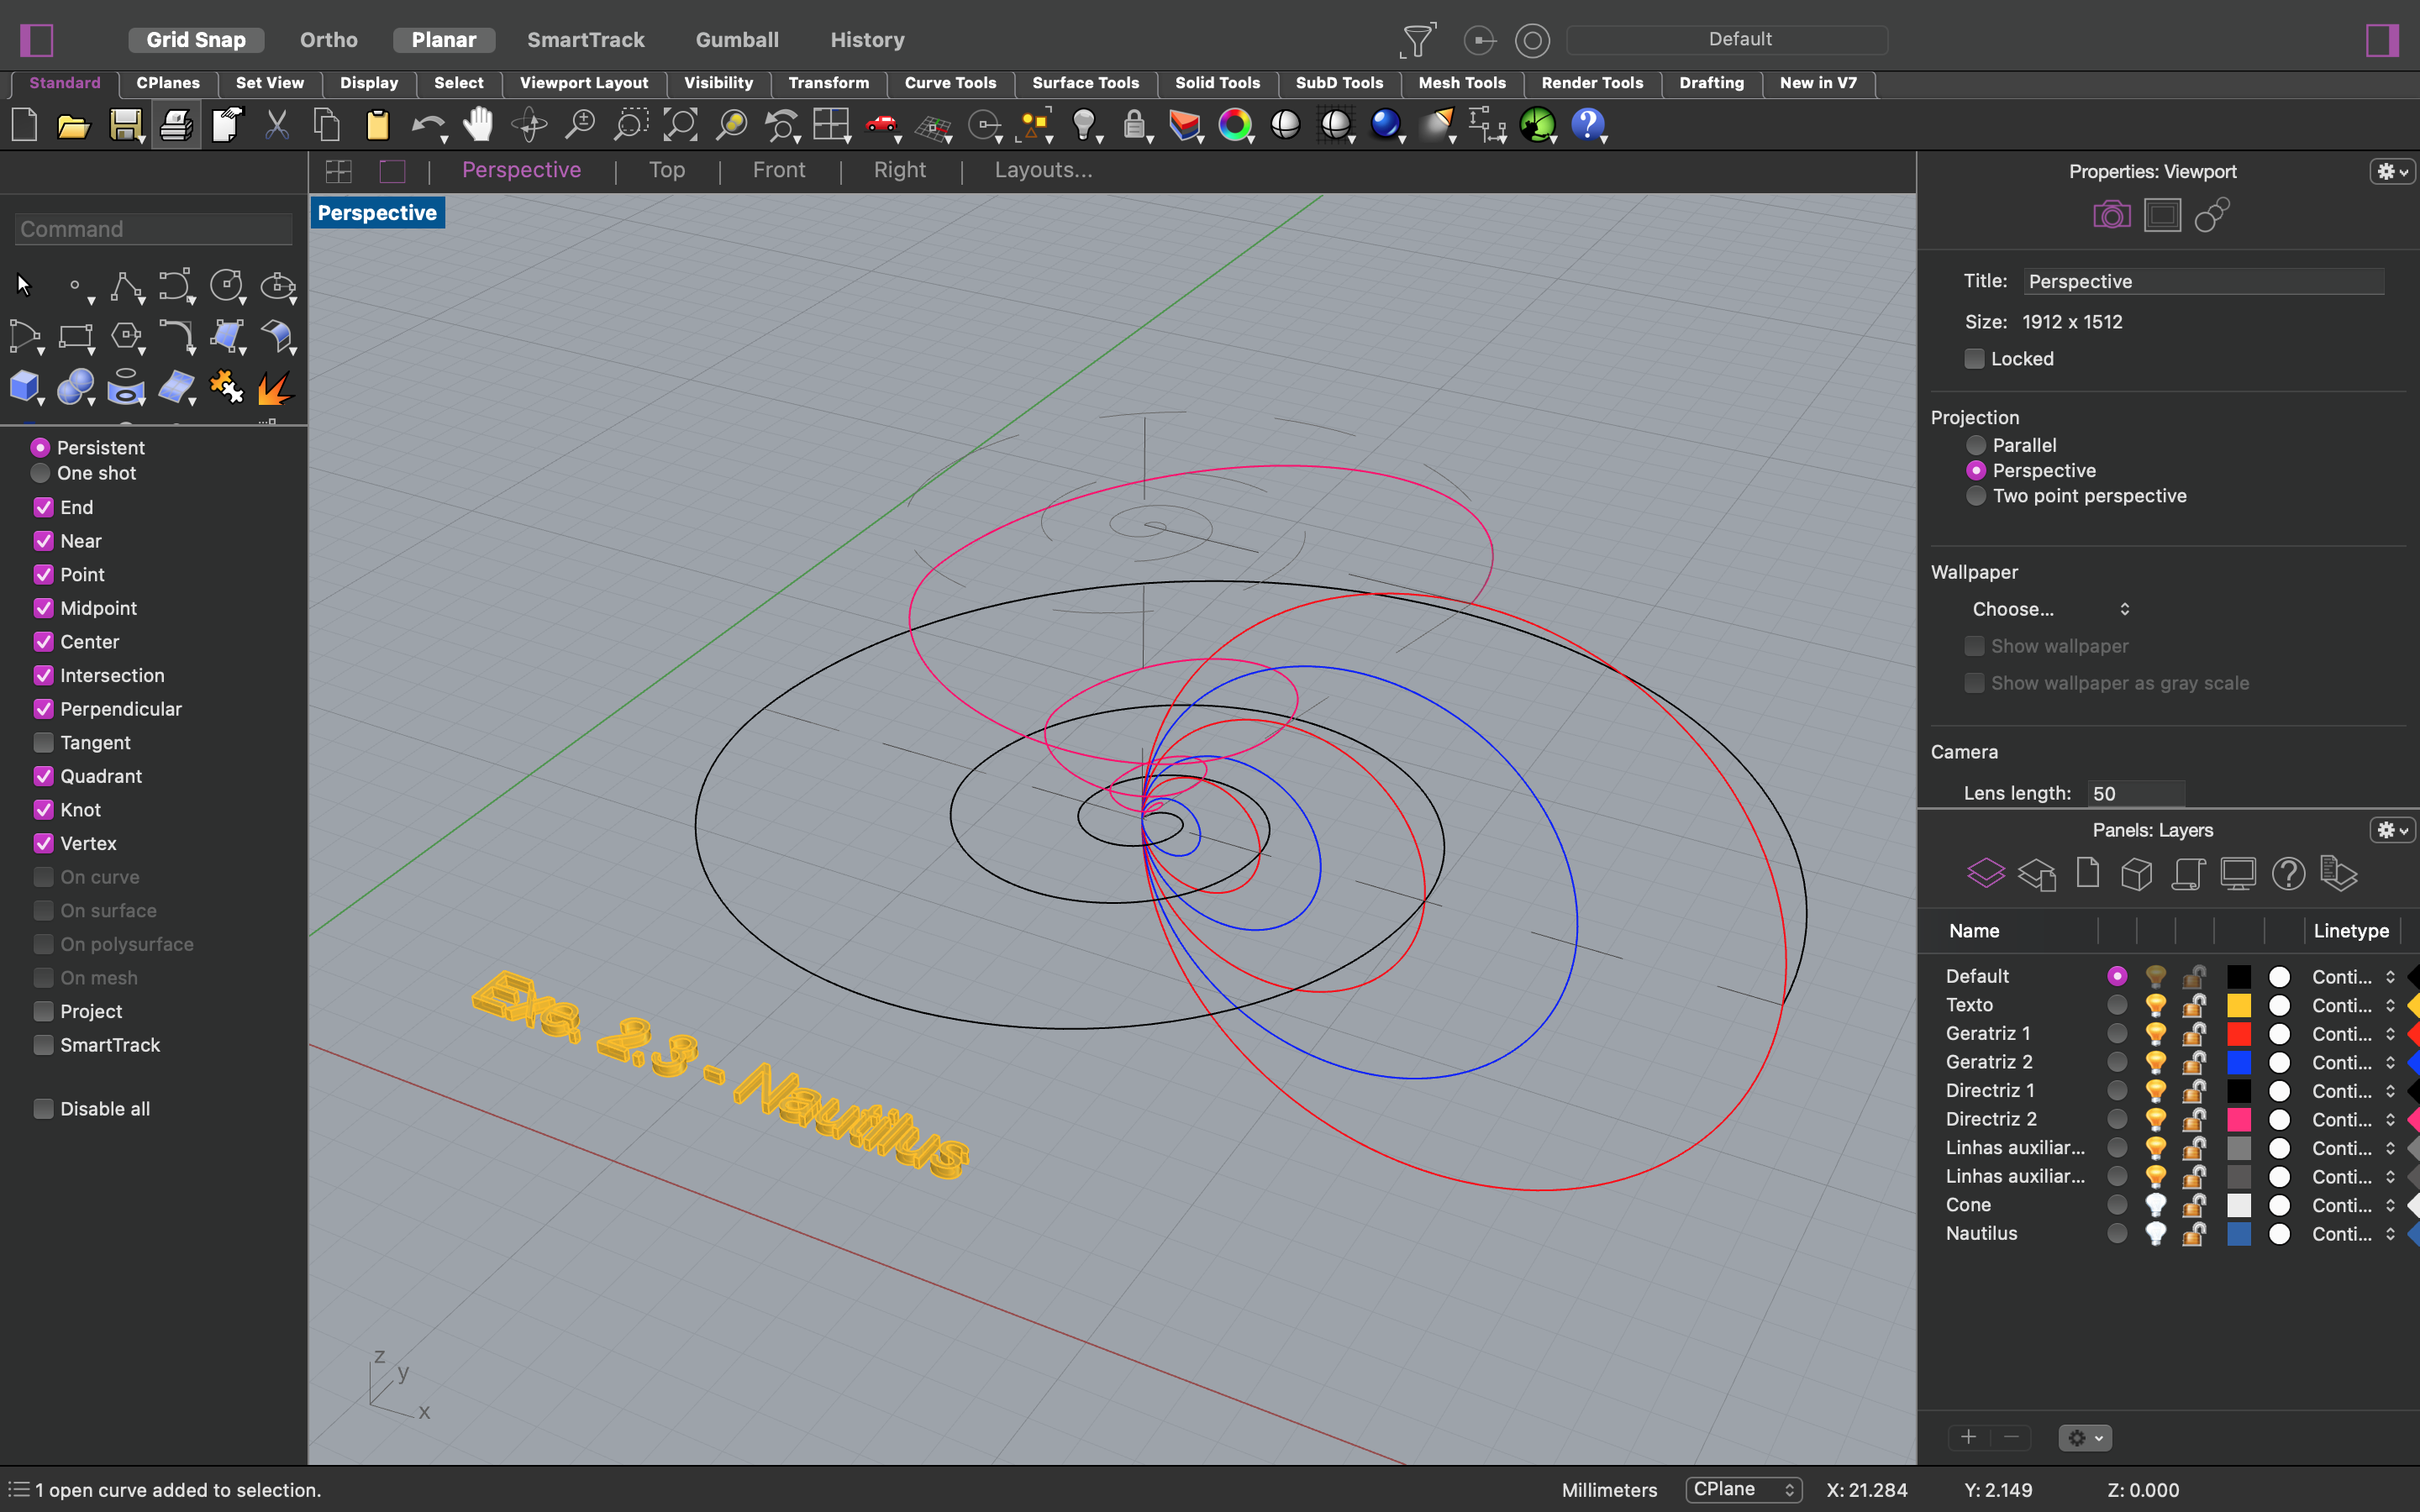
Task: Open the Layers panel icon
Action: point(1985,873)
